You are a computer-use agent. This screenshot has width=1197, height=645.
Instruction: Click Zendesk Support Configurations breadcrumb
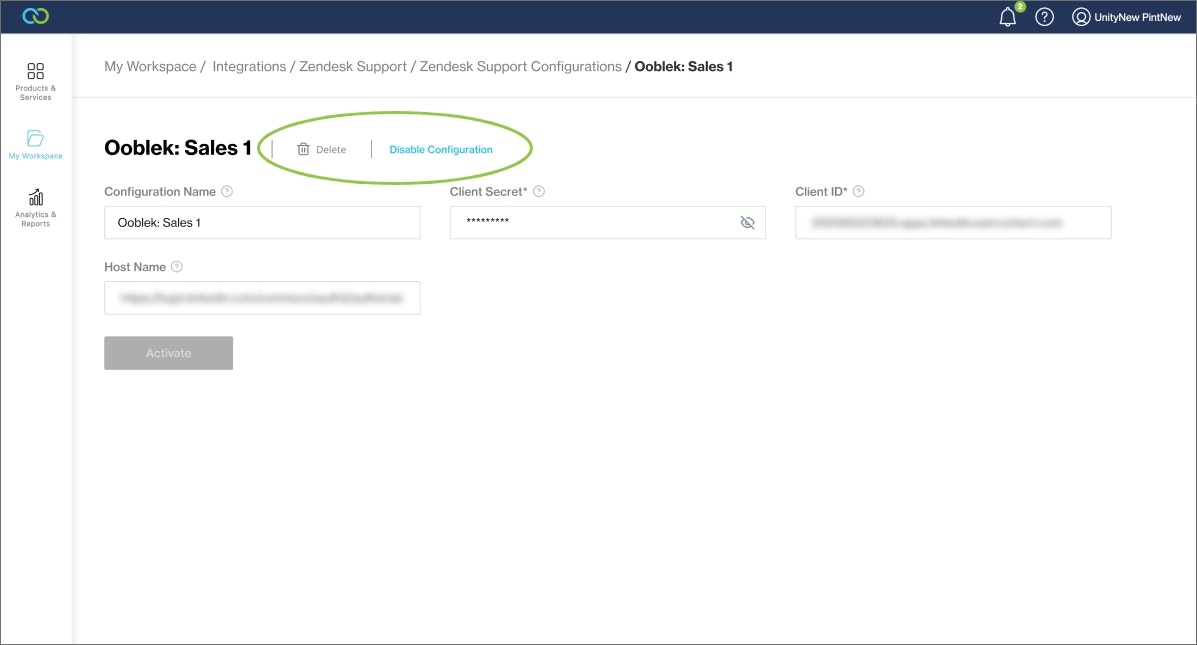(521, 66)
